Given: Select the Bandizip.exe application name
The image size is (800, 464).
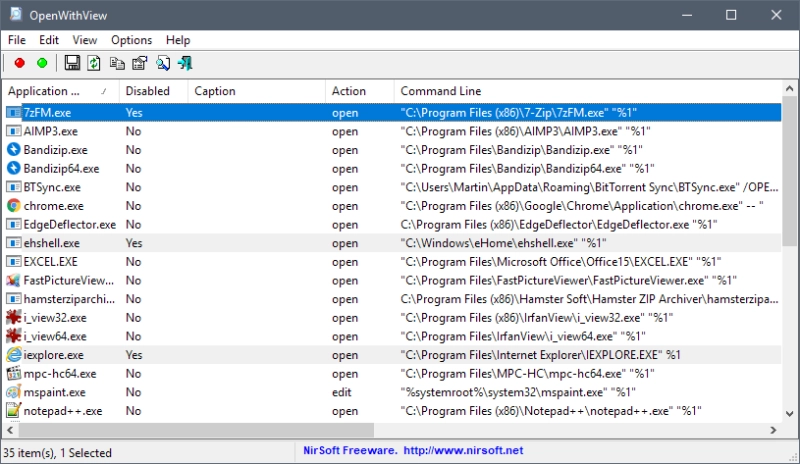Looking at the screenshot, I should point(56,150).
